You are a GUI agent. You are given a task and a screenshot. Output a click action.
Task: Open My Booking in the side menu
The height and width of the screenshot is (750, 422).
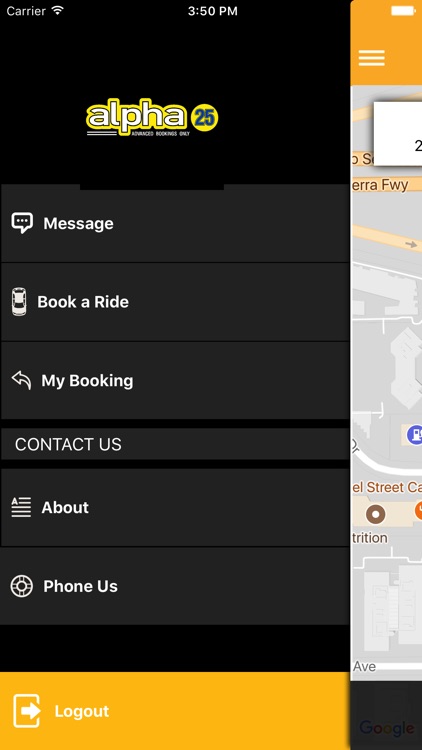point(175,381)
